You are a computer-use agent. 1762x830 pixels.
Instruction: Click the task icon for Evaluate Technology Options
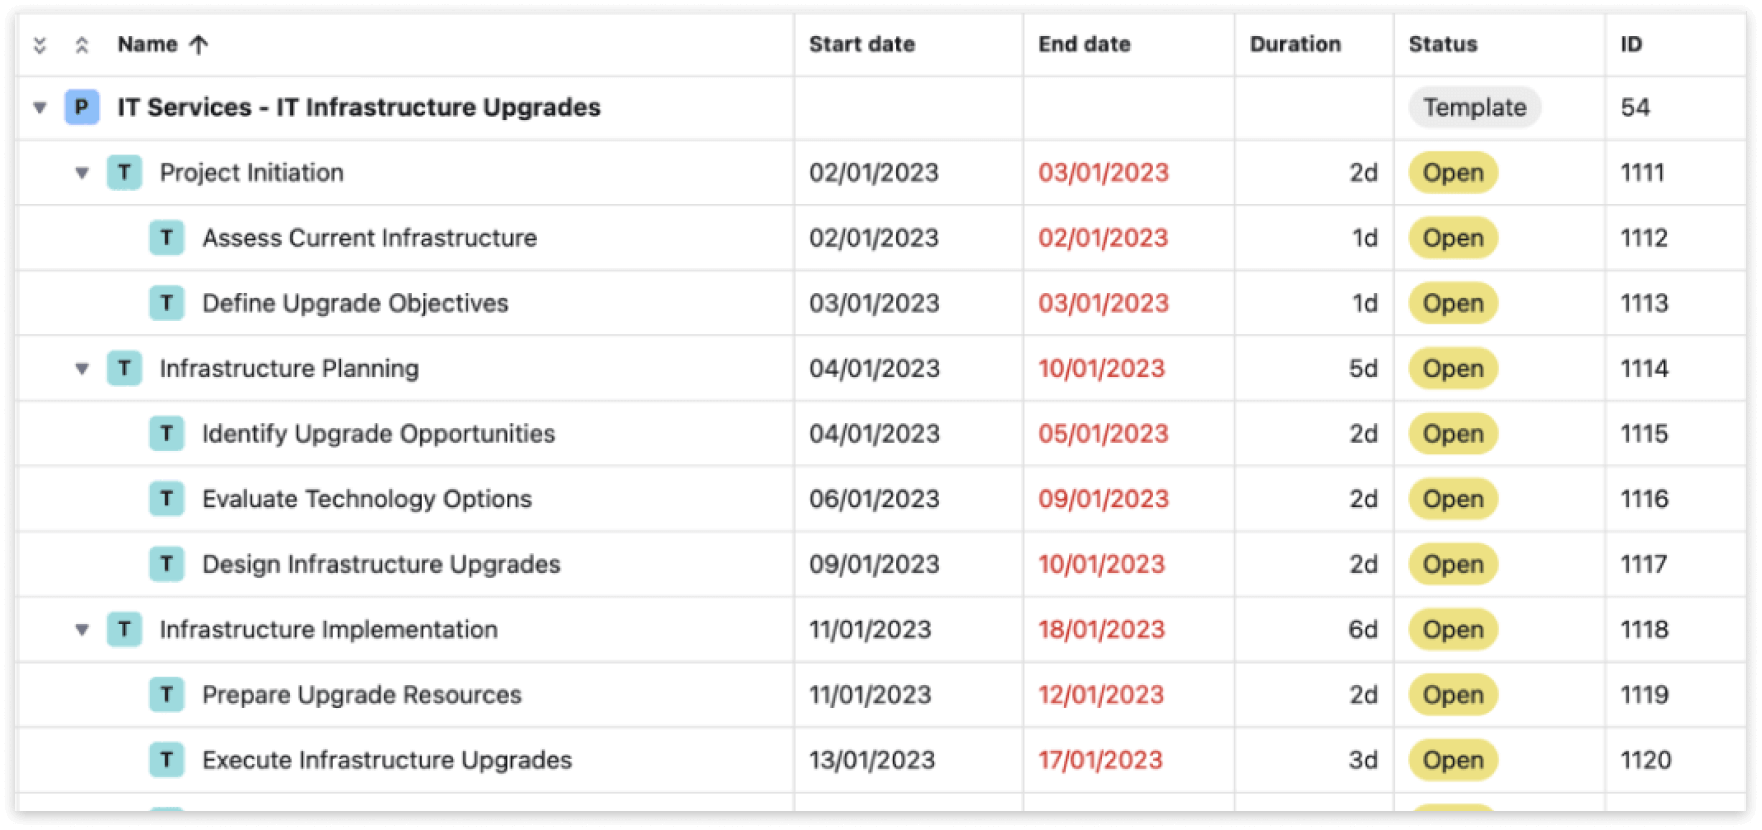tap(166, 498)
